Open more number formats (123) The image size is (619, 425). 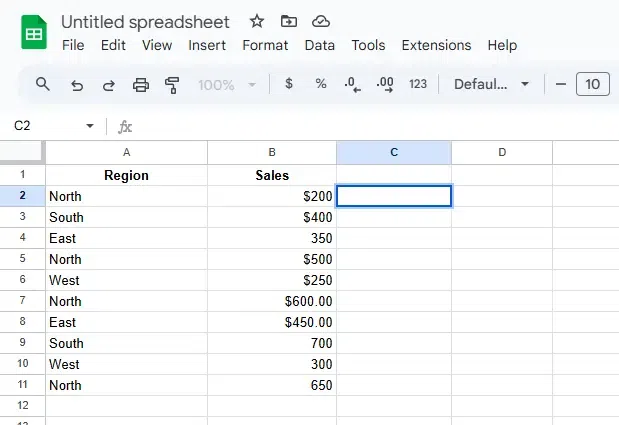(x=418, y=84)
